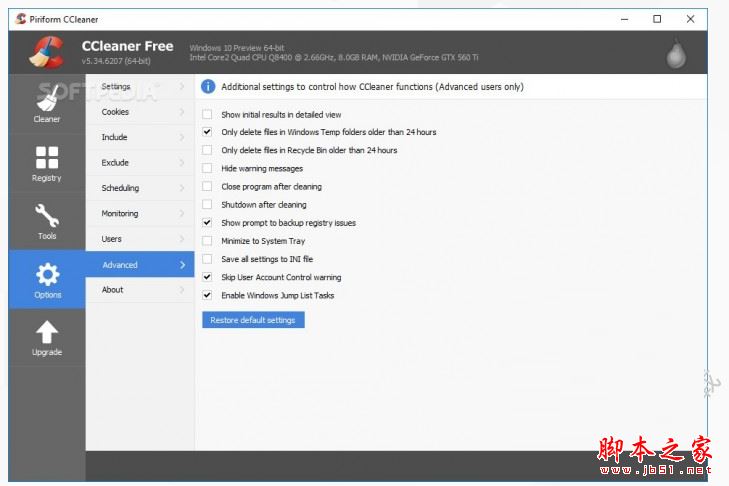Click the CCleaner Free product title
The width and height of the screenshot is (729, 486).
[127, 46]
